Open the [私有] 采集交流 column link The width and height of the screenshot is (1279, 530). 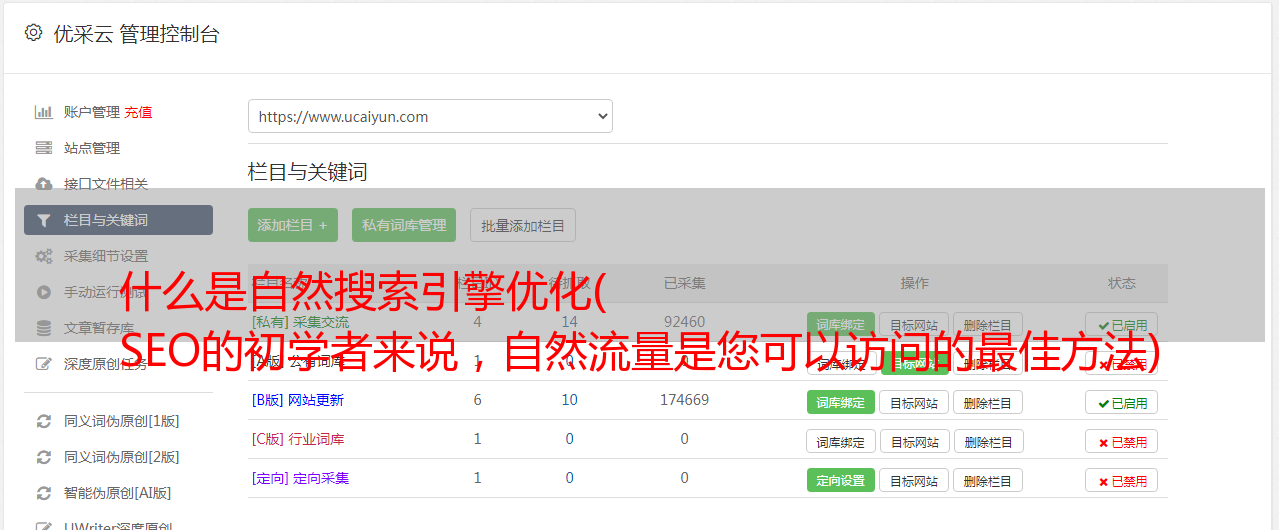[x=300, y=322]
